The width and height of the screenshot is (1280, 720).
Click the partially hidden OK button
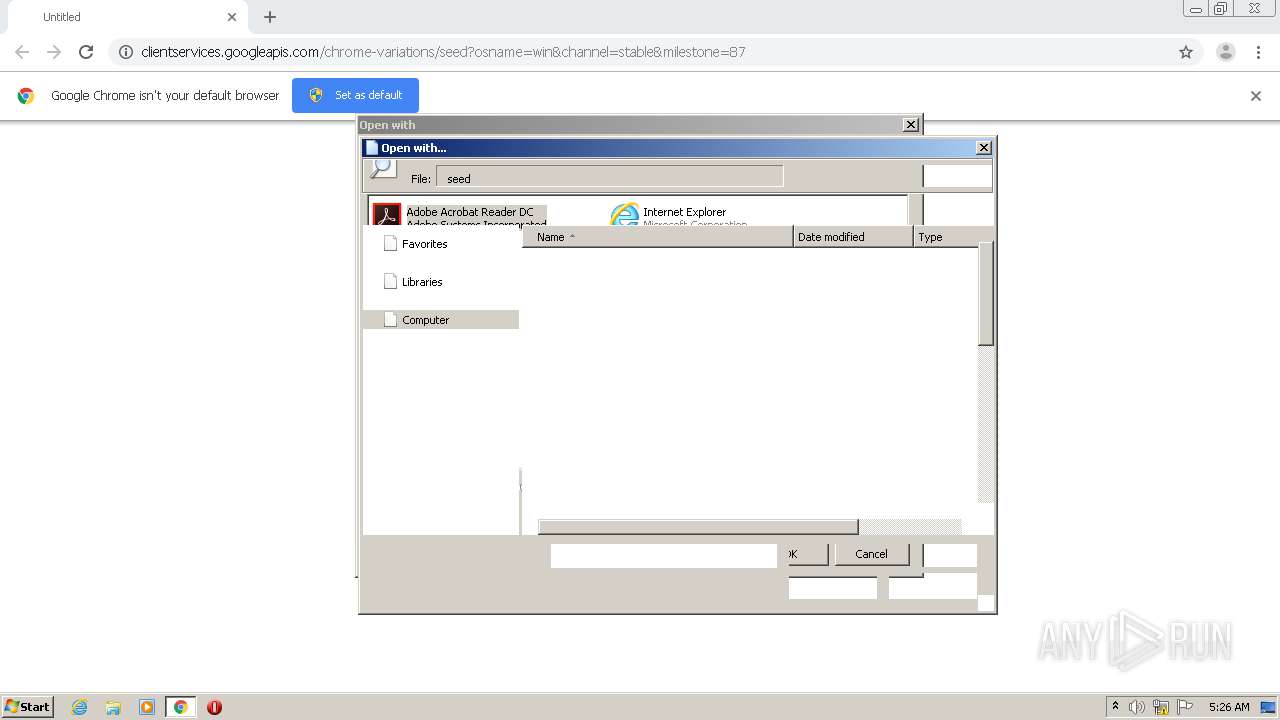[x=808, y=554]
